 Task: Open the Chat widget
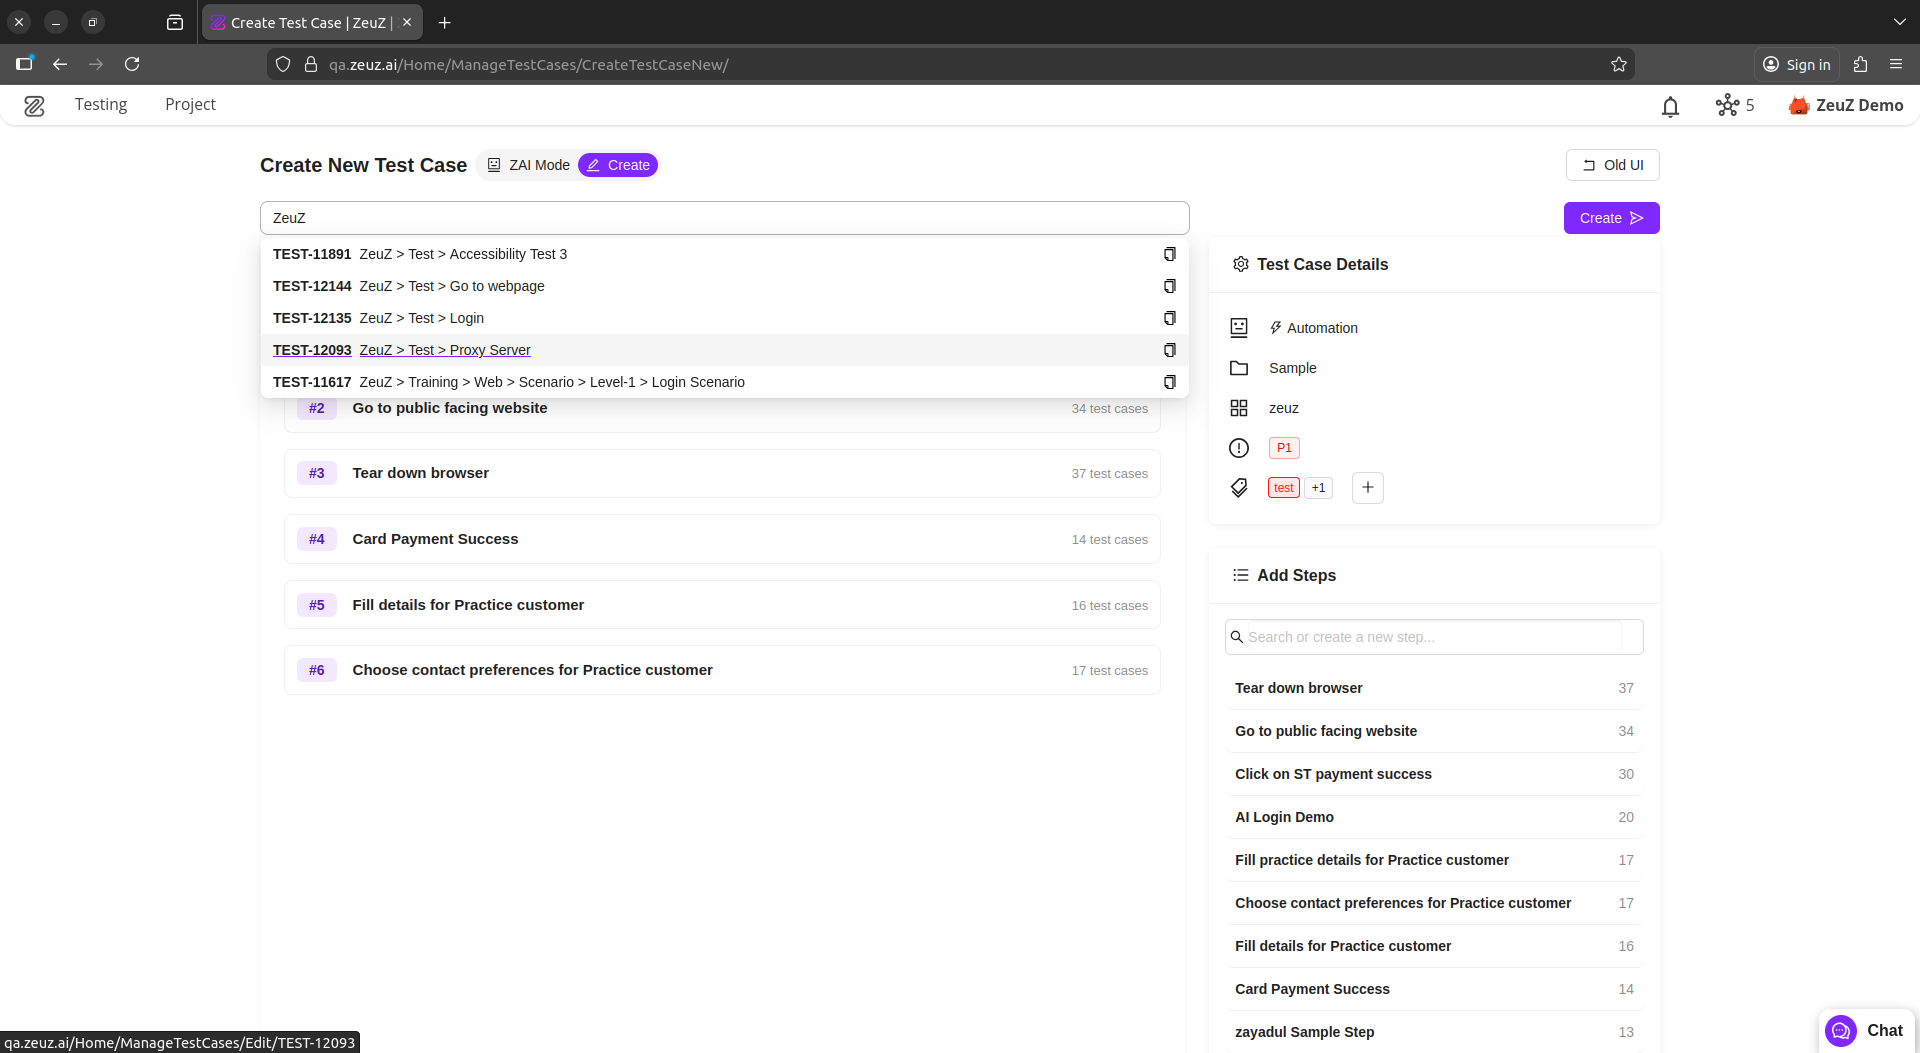(x=1865, y=1030)
